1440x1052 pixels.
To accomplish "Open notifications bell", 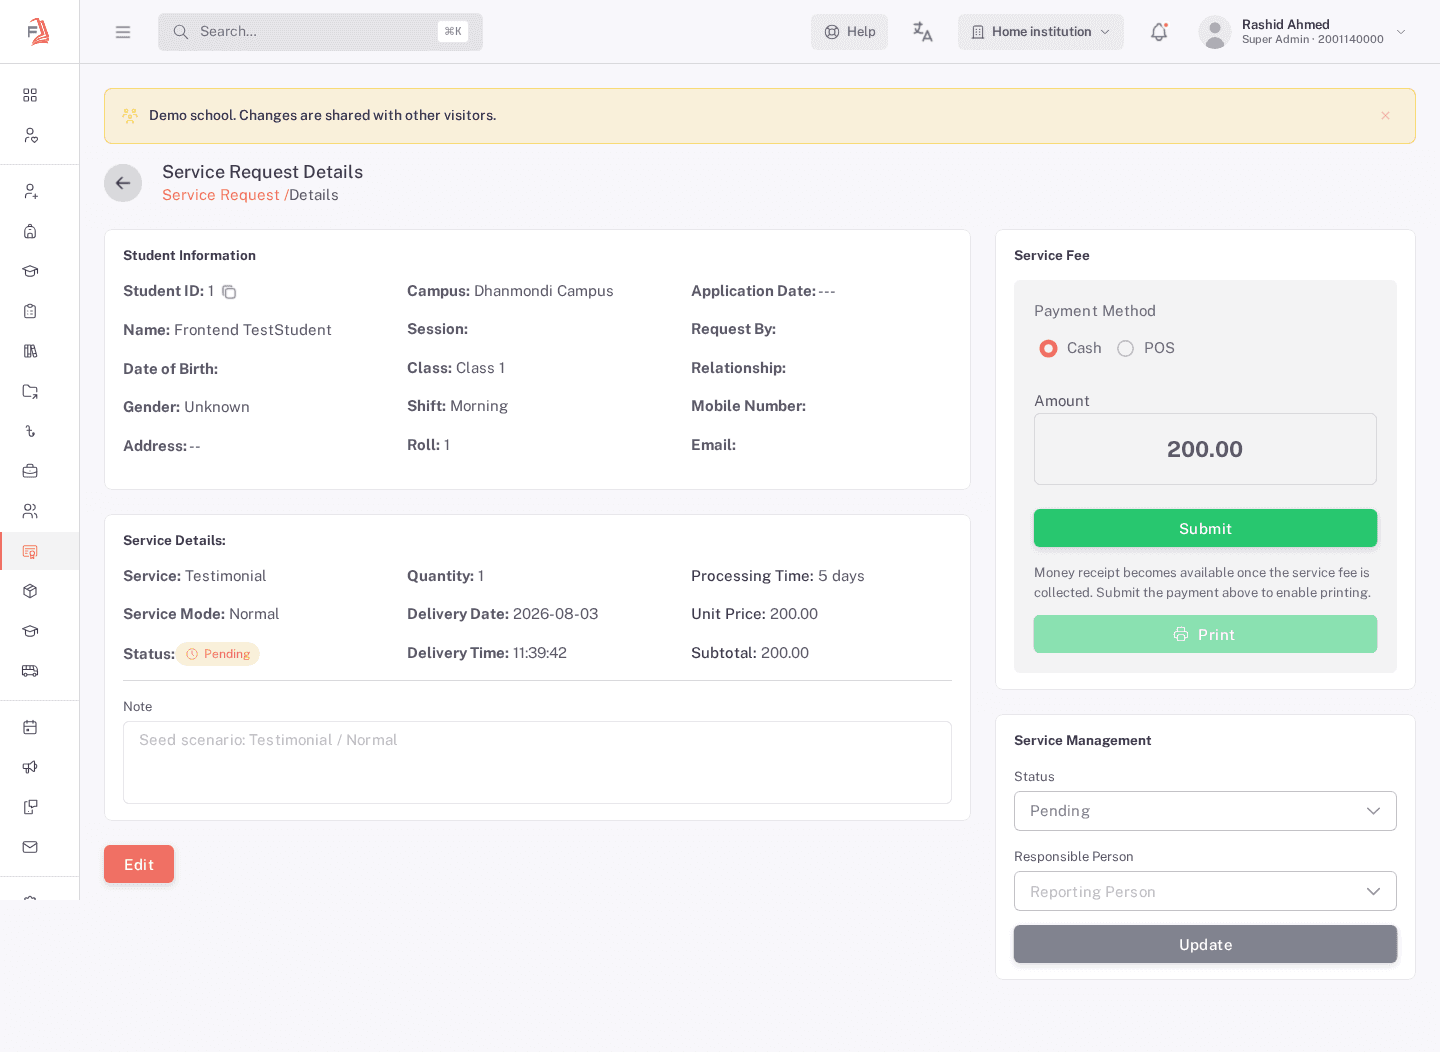I will (1159, 32).
